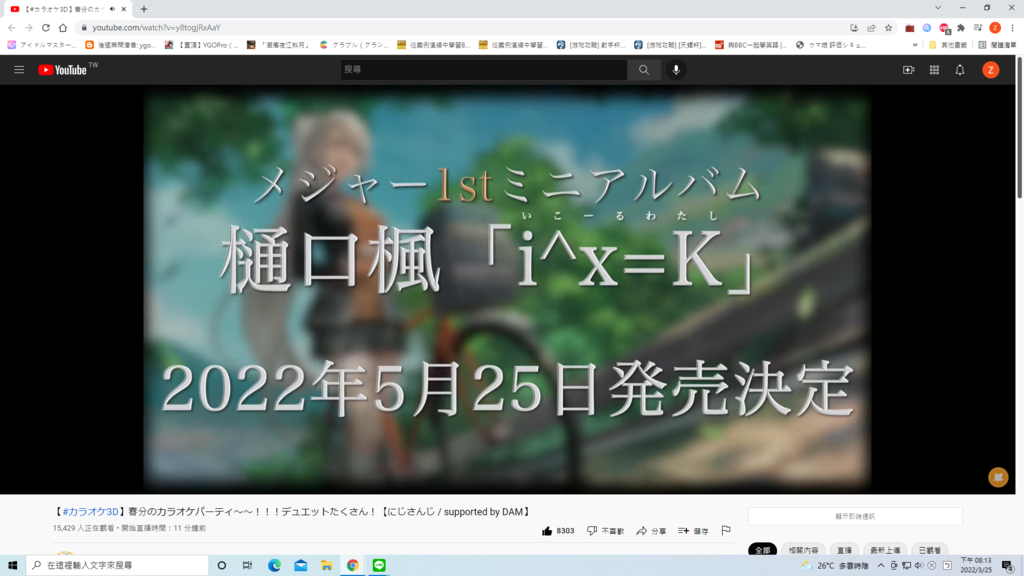
Task: Show hidden system tray icons
Action: click(x=881, y=566)
